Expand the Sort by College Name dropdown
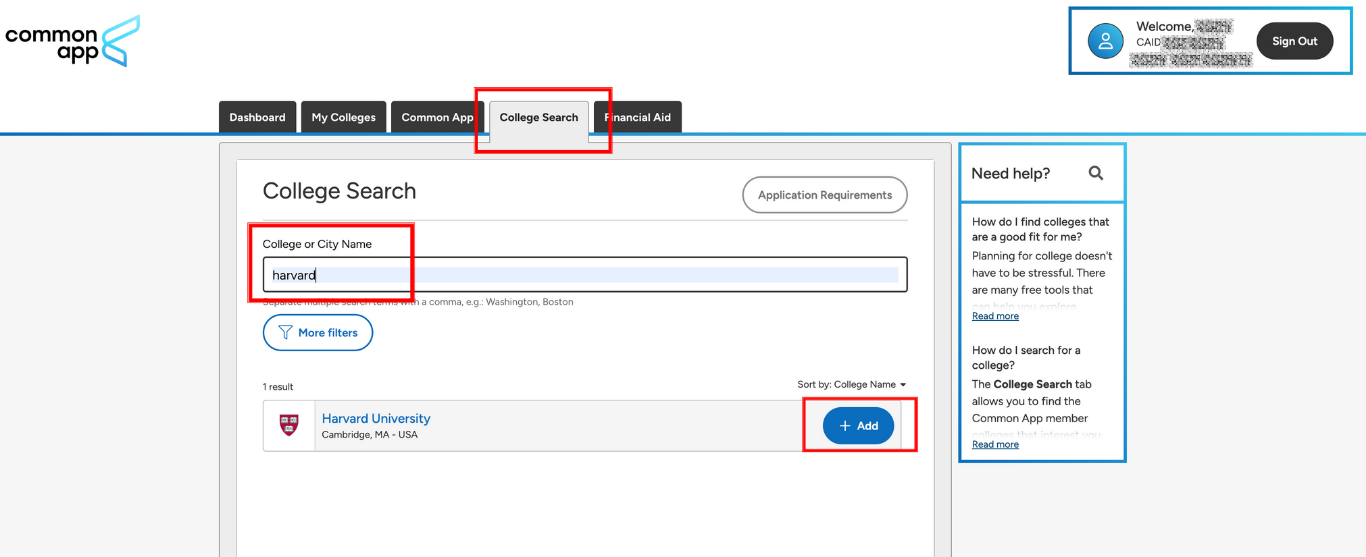 click(x=852, y=385)
